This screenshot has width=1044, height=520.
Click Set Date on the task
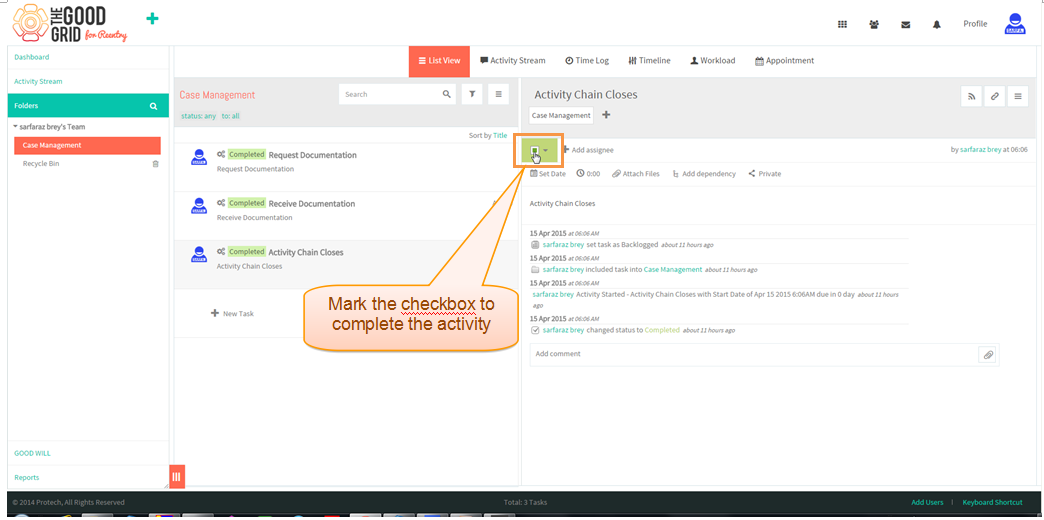[548, 174]
